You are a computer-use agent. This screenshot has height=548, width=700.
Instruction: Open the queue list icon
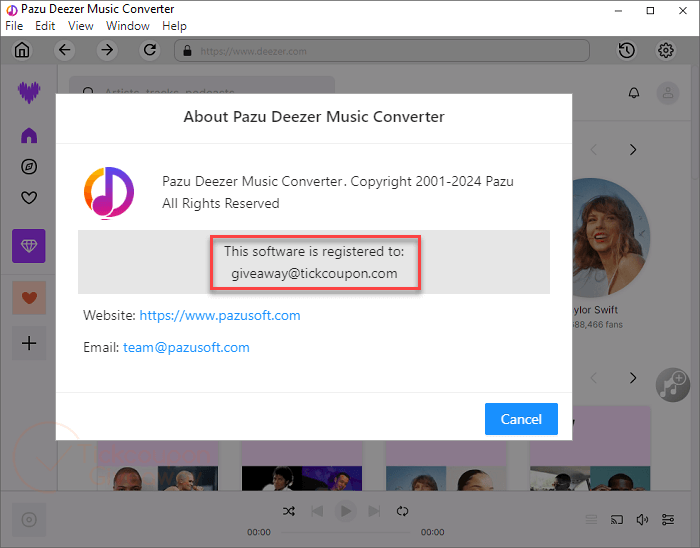(592, 519)
